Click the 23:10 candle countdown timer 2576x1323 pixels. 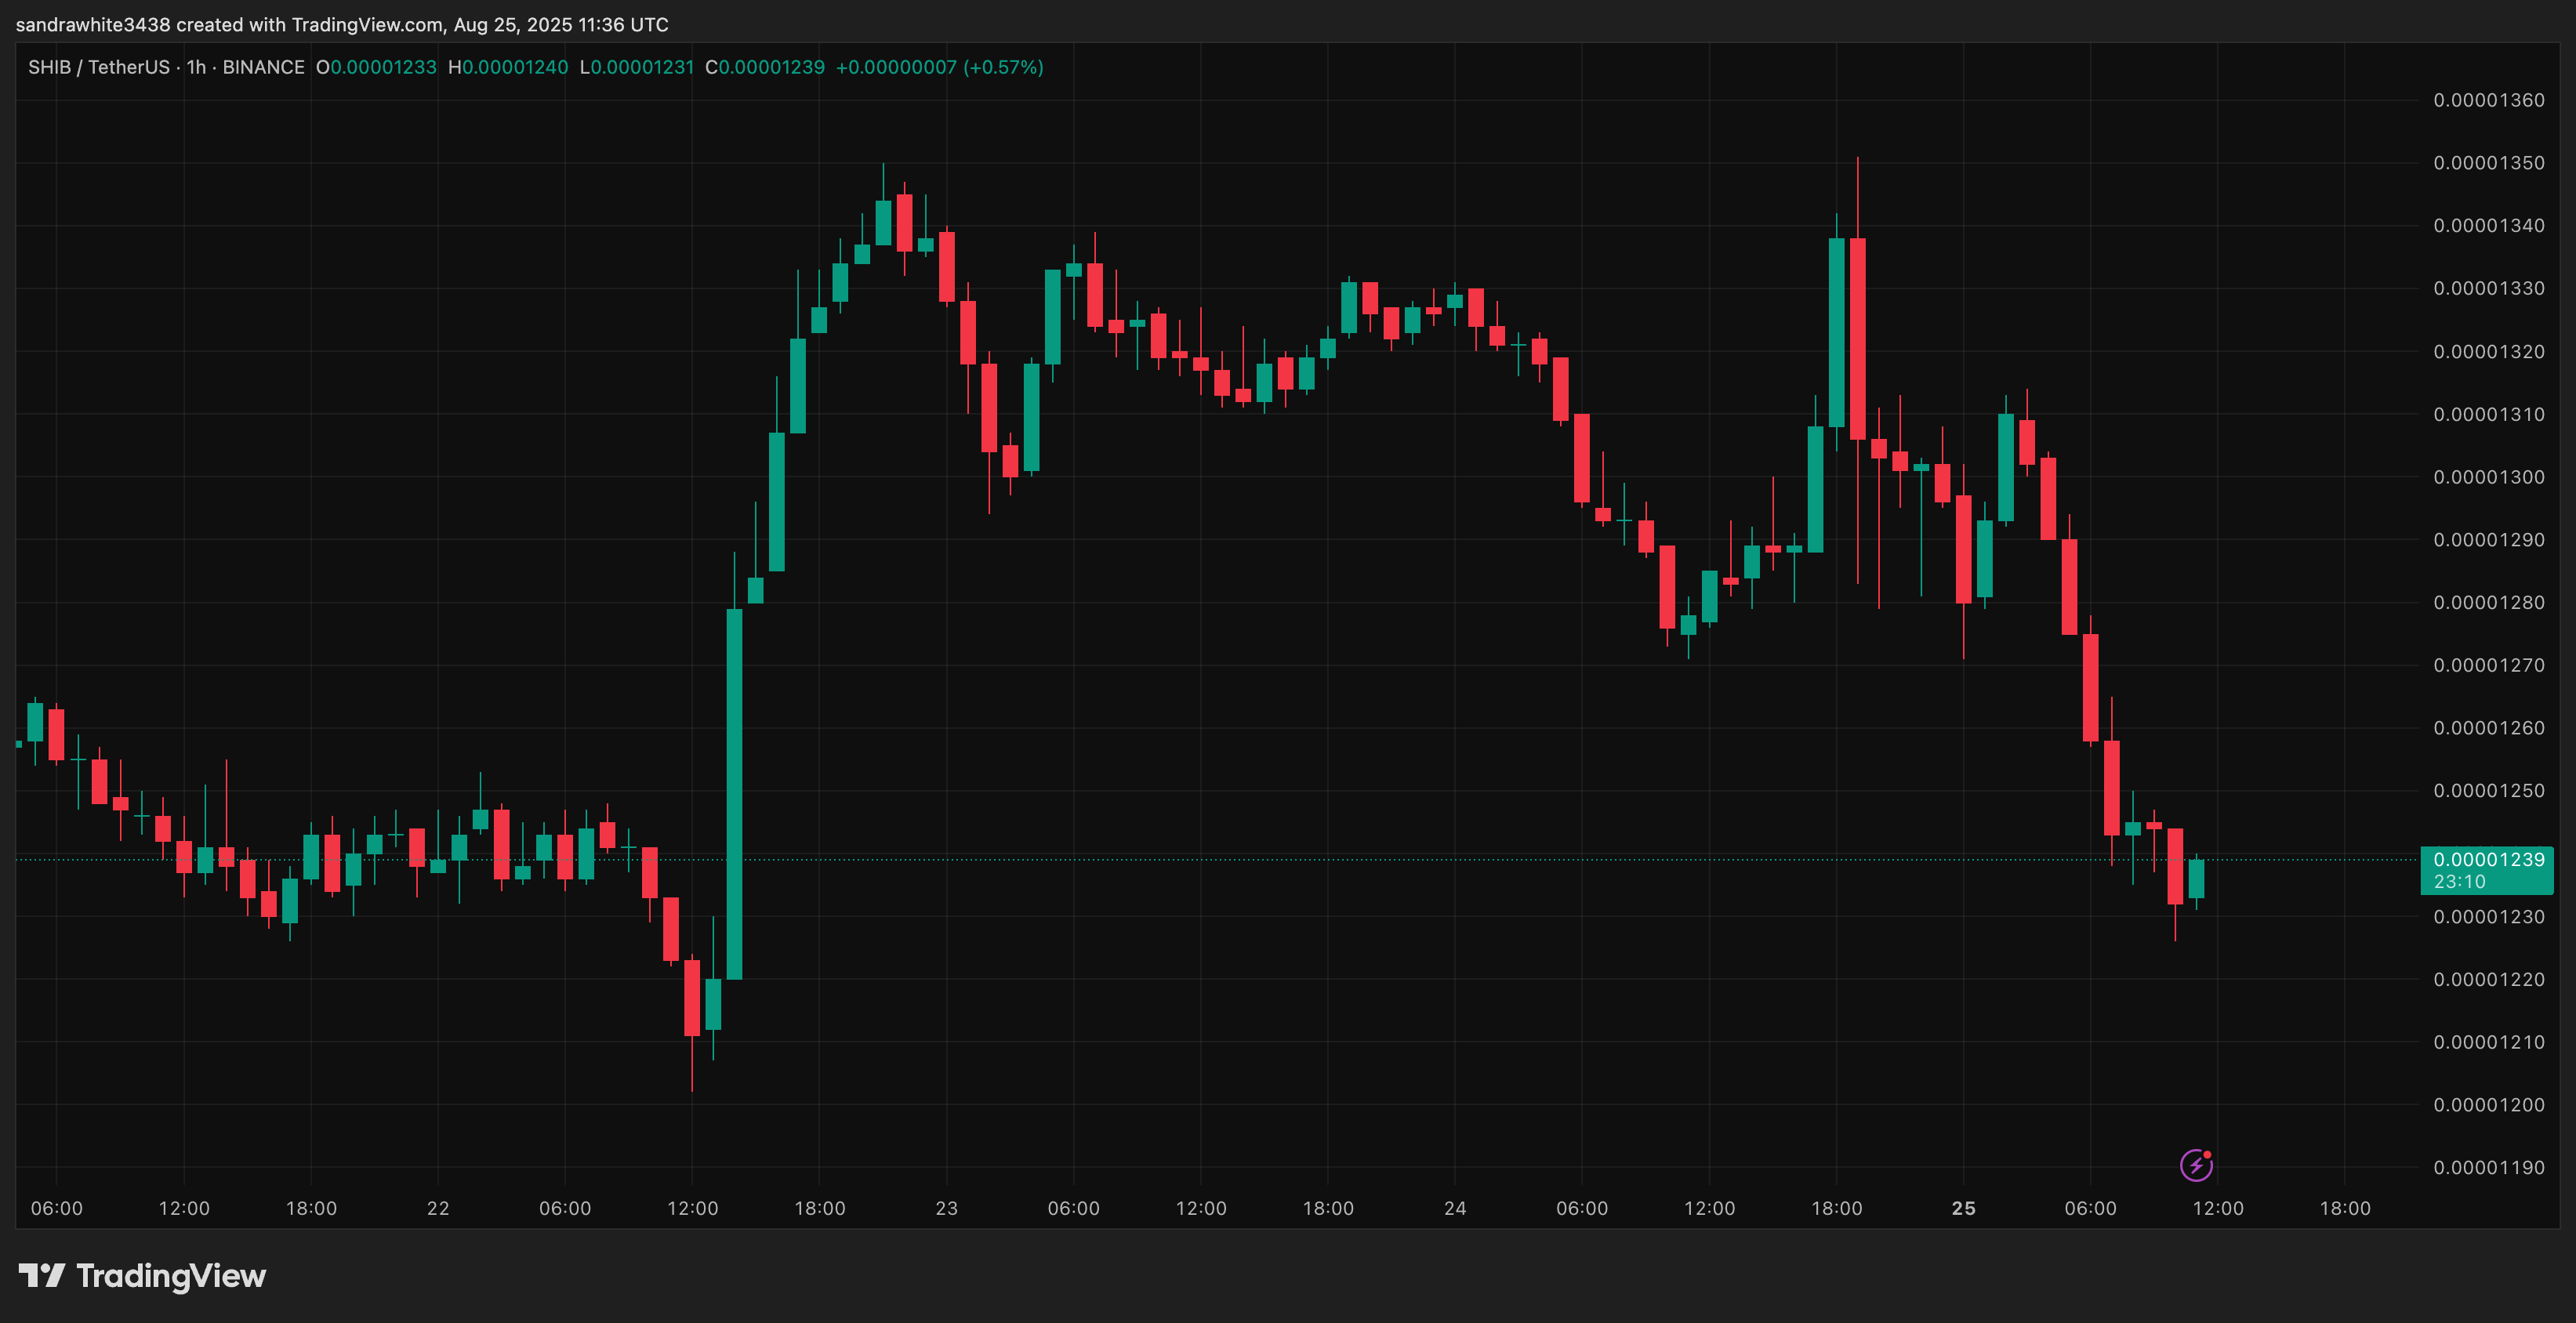click(2459, 882)
